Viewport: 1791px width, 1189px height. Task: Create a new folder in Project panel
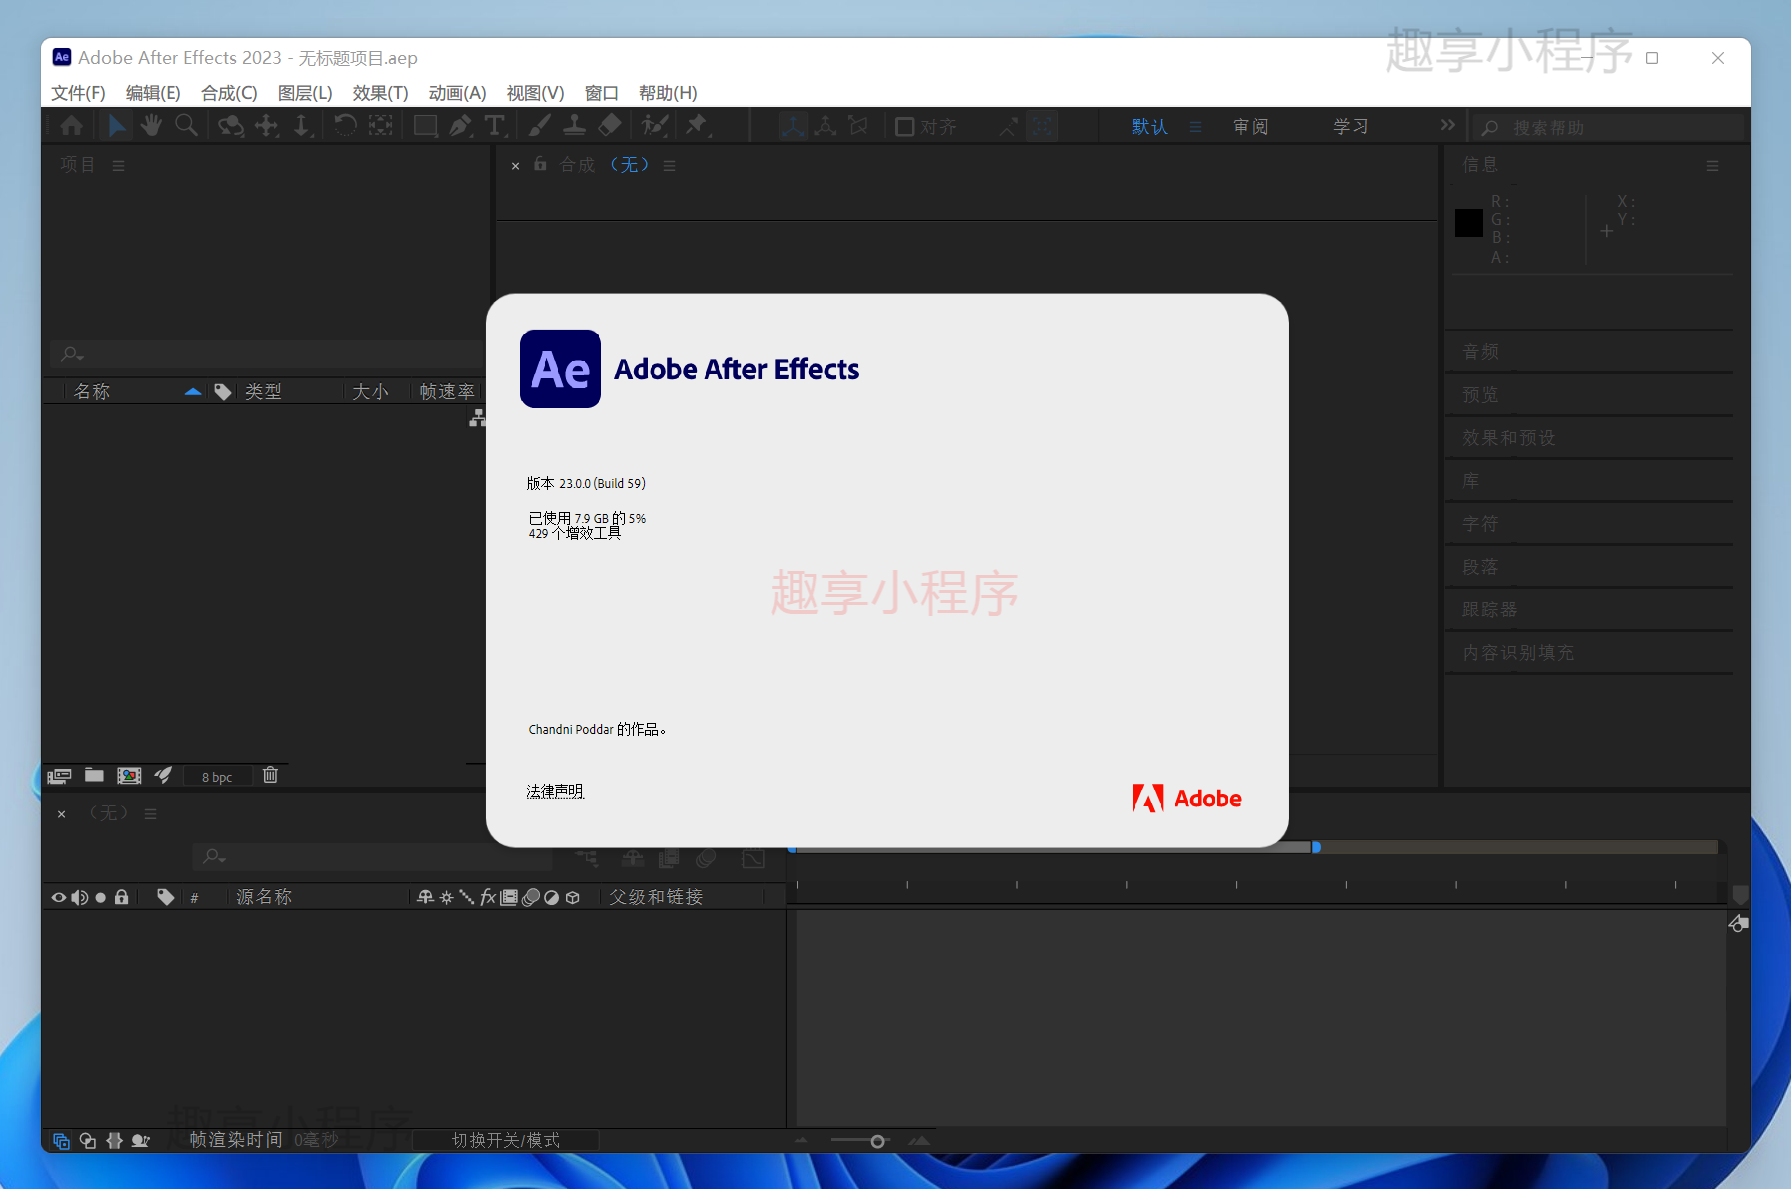[94, 775]
